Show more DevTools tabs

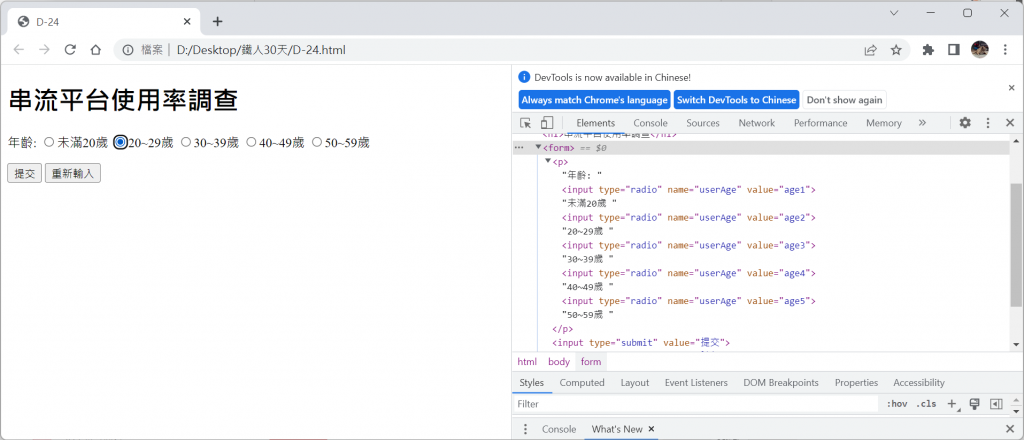click(x=922, y=123)
